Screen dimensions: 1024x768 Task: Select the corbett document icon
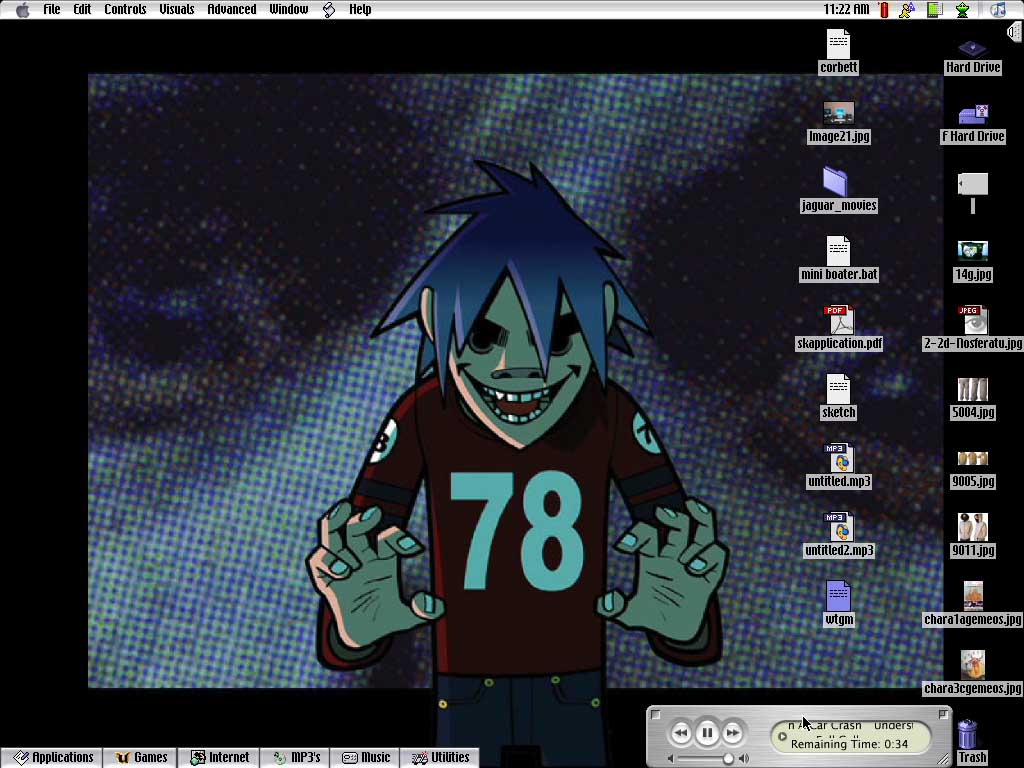coord(839,44)
